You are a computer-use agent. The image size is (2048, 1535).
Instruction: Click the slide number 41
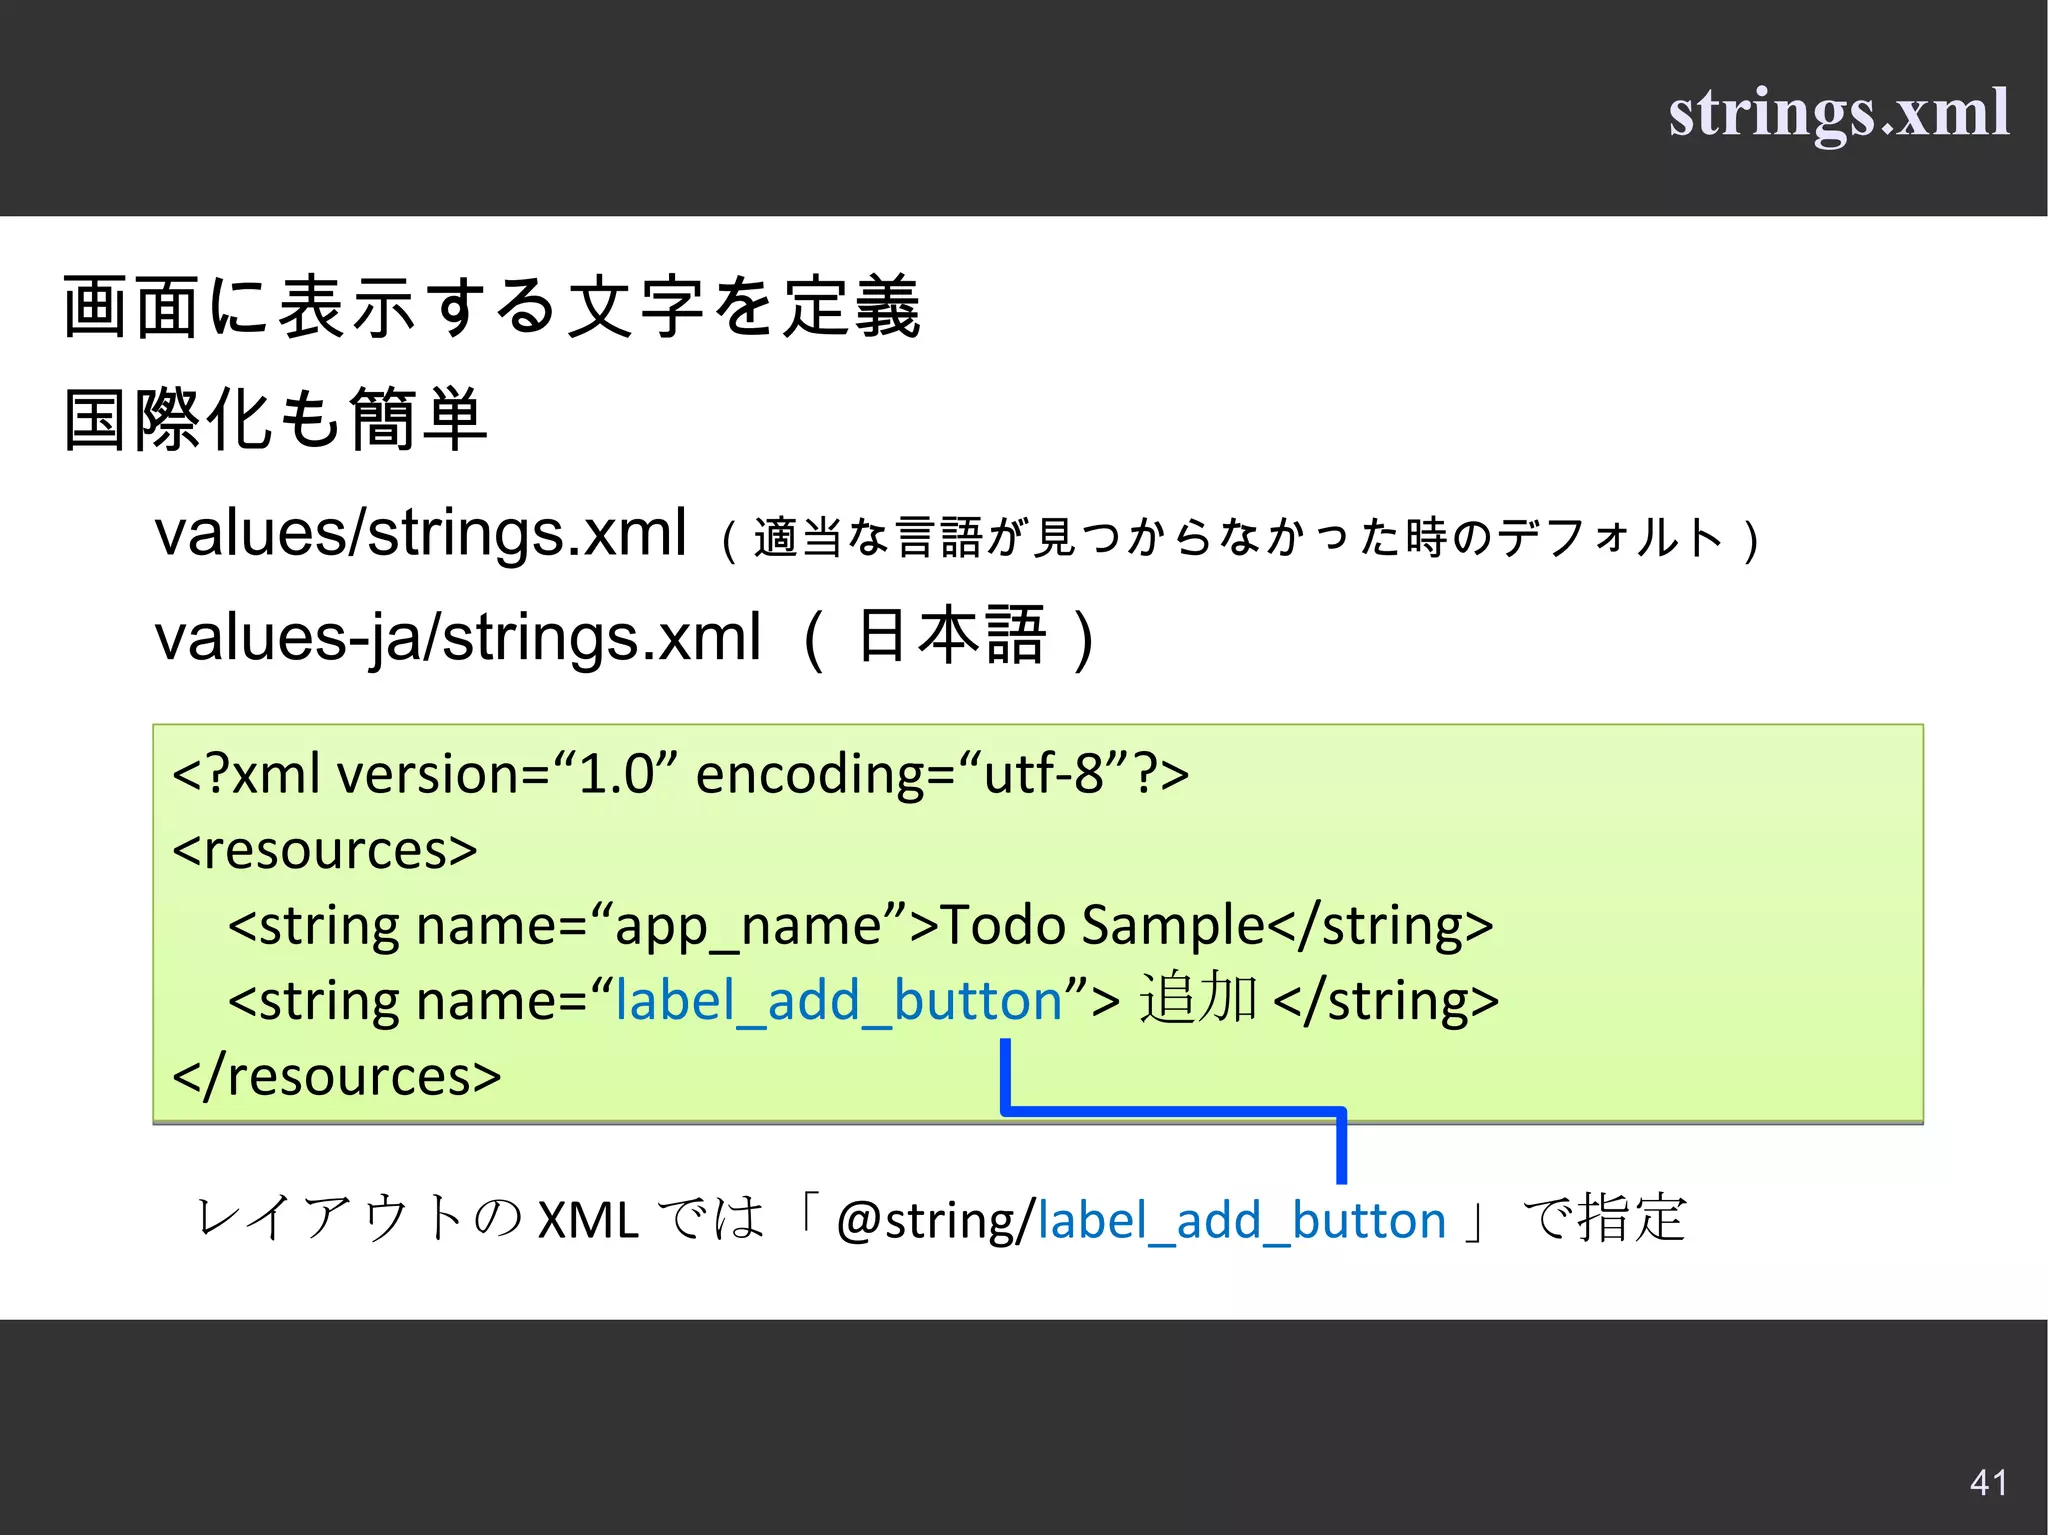point(1988,1482)
